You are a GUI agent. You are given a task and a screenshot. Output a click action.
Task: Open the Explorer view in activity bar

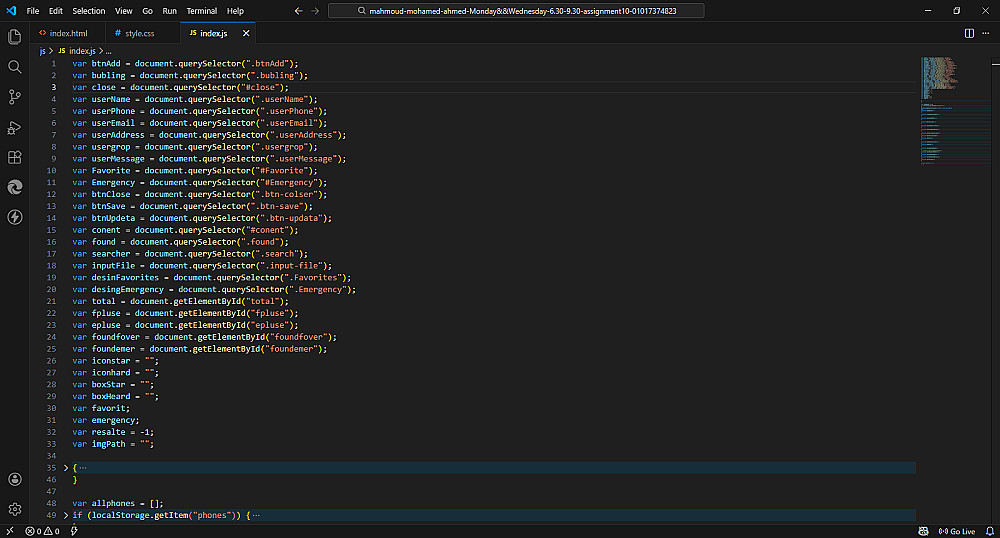[14, 37]
